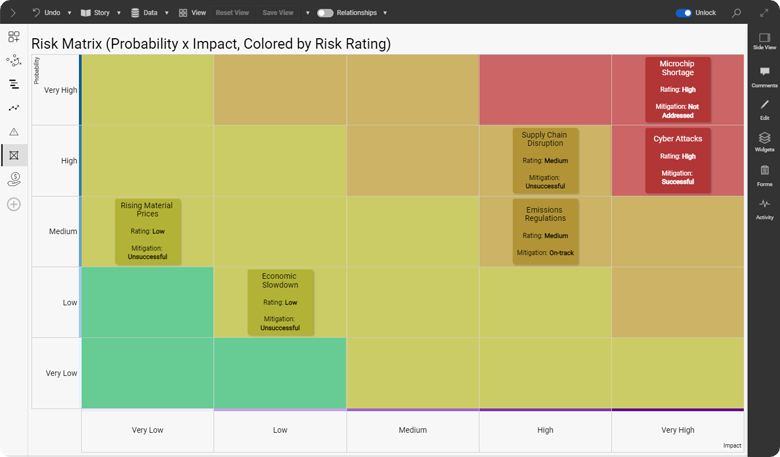Expand the Data dropdown arrow
The width and height of the screenshot is (780, 457).
(x=166, y=13)
